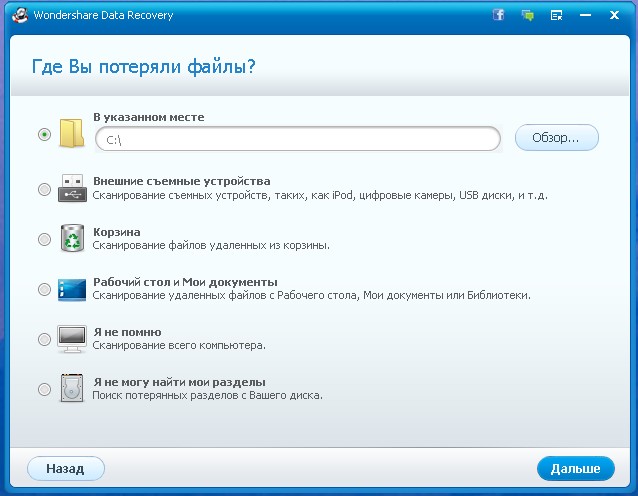Select the 'Внешние съемные устройства' radio button
Image resolution: width=638 pixels, height=496 pixels.
point(44,189)
